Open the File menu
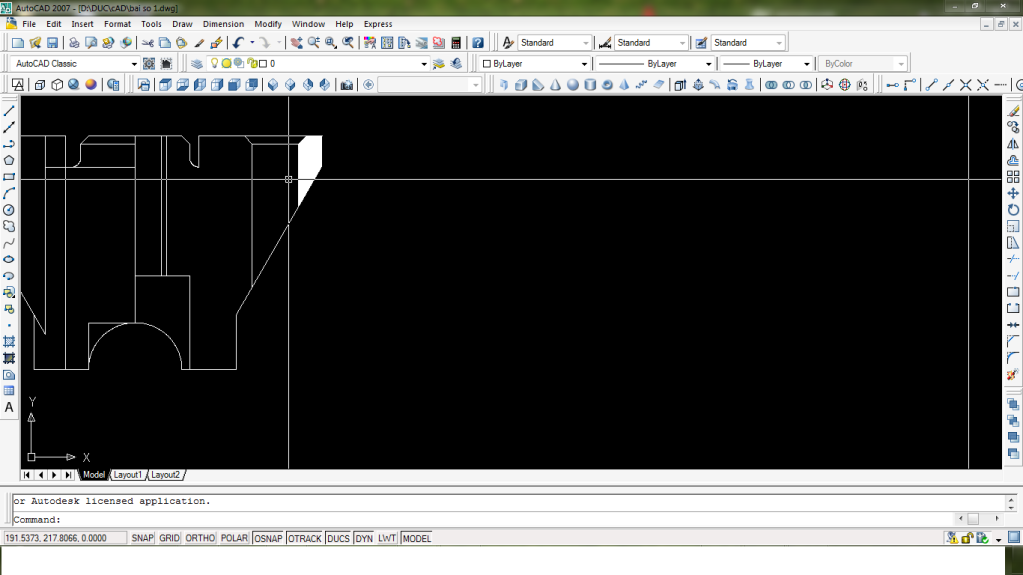The image size is (1023, 575). click(29, 23)
